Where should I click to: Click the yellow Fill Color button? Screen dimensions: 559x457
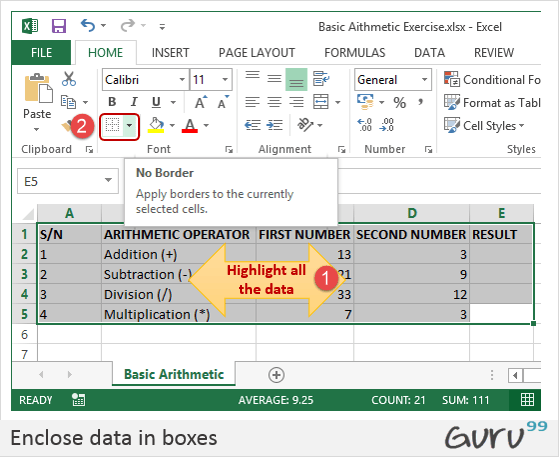click(x=156, y=125)
